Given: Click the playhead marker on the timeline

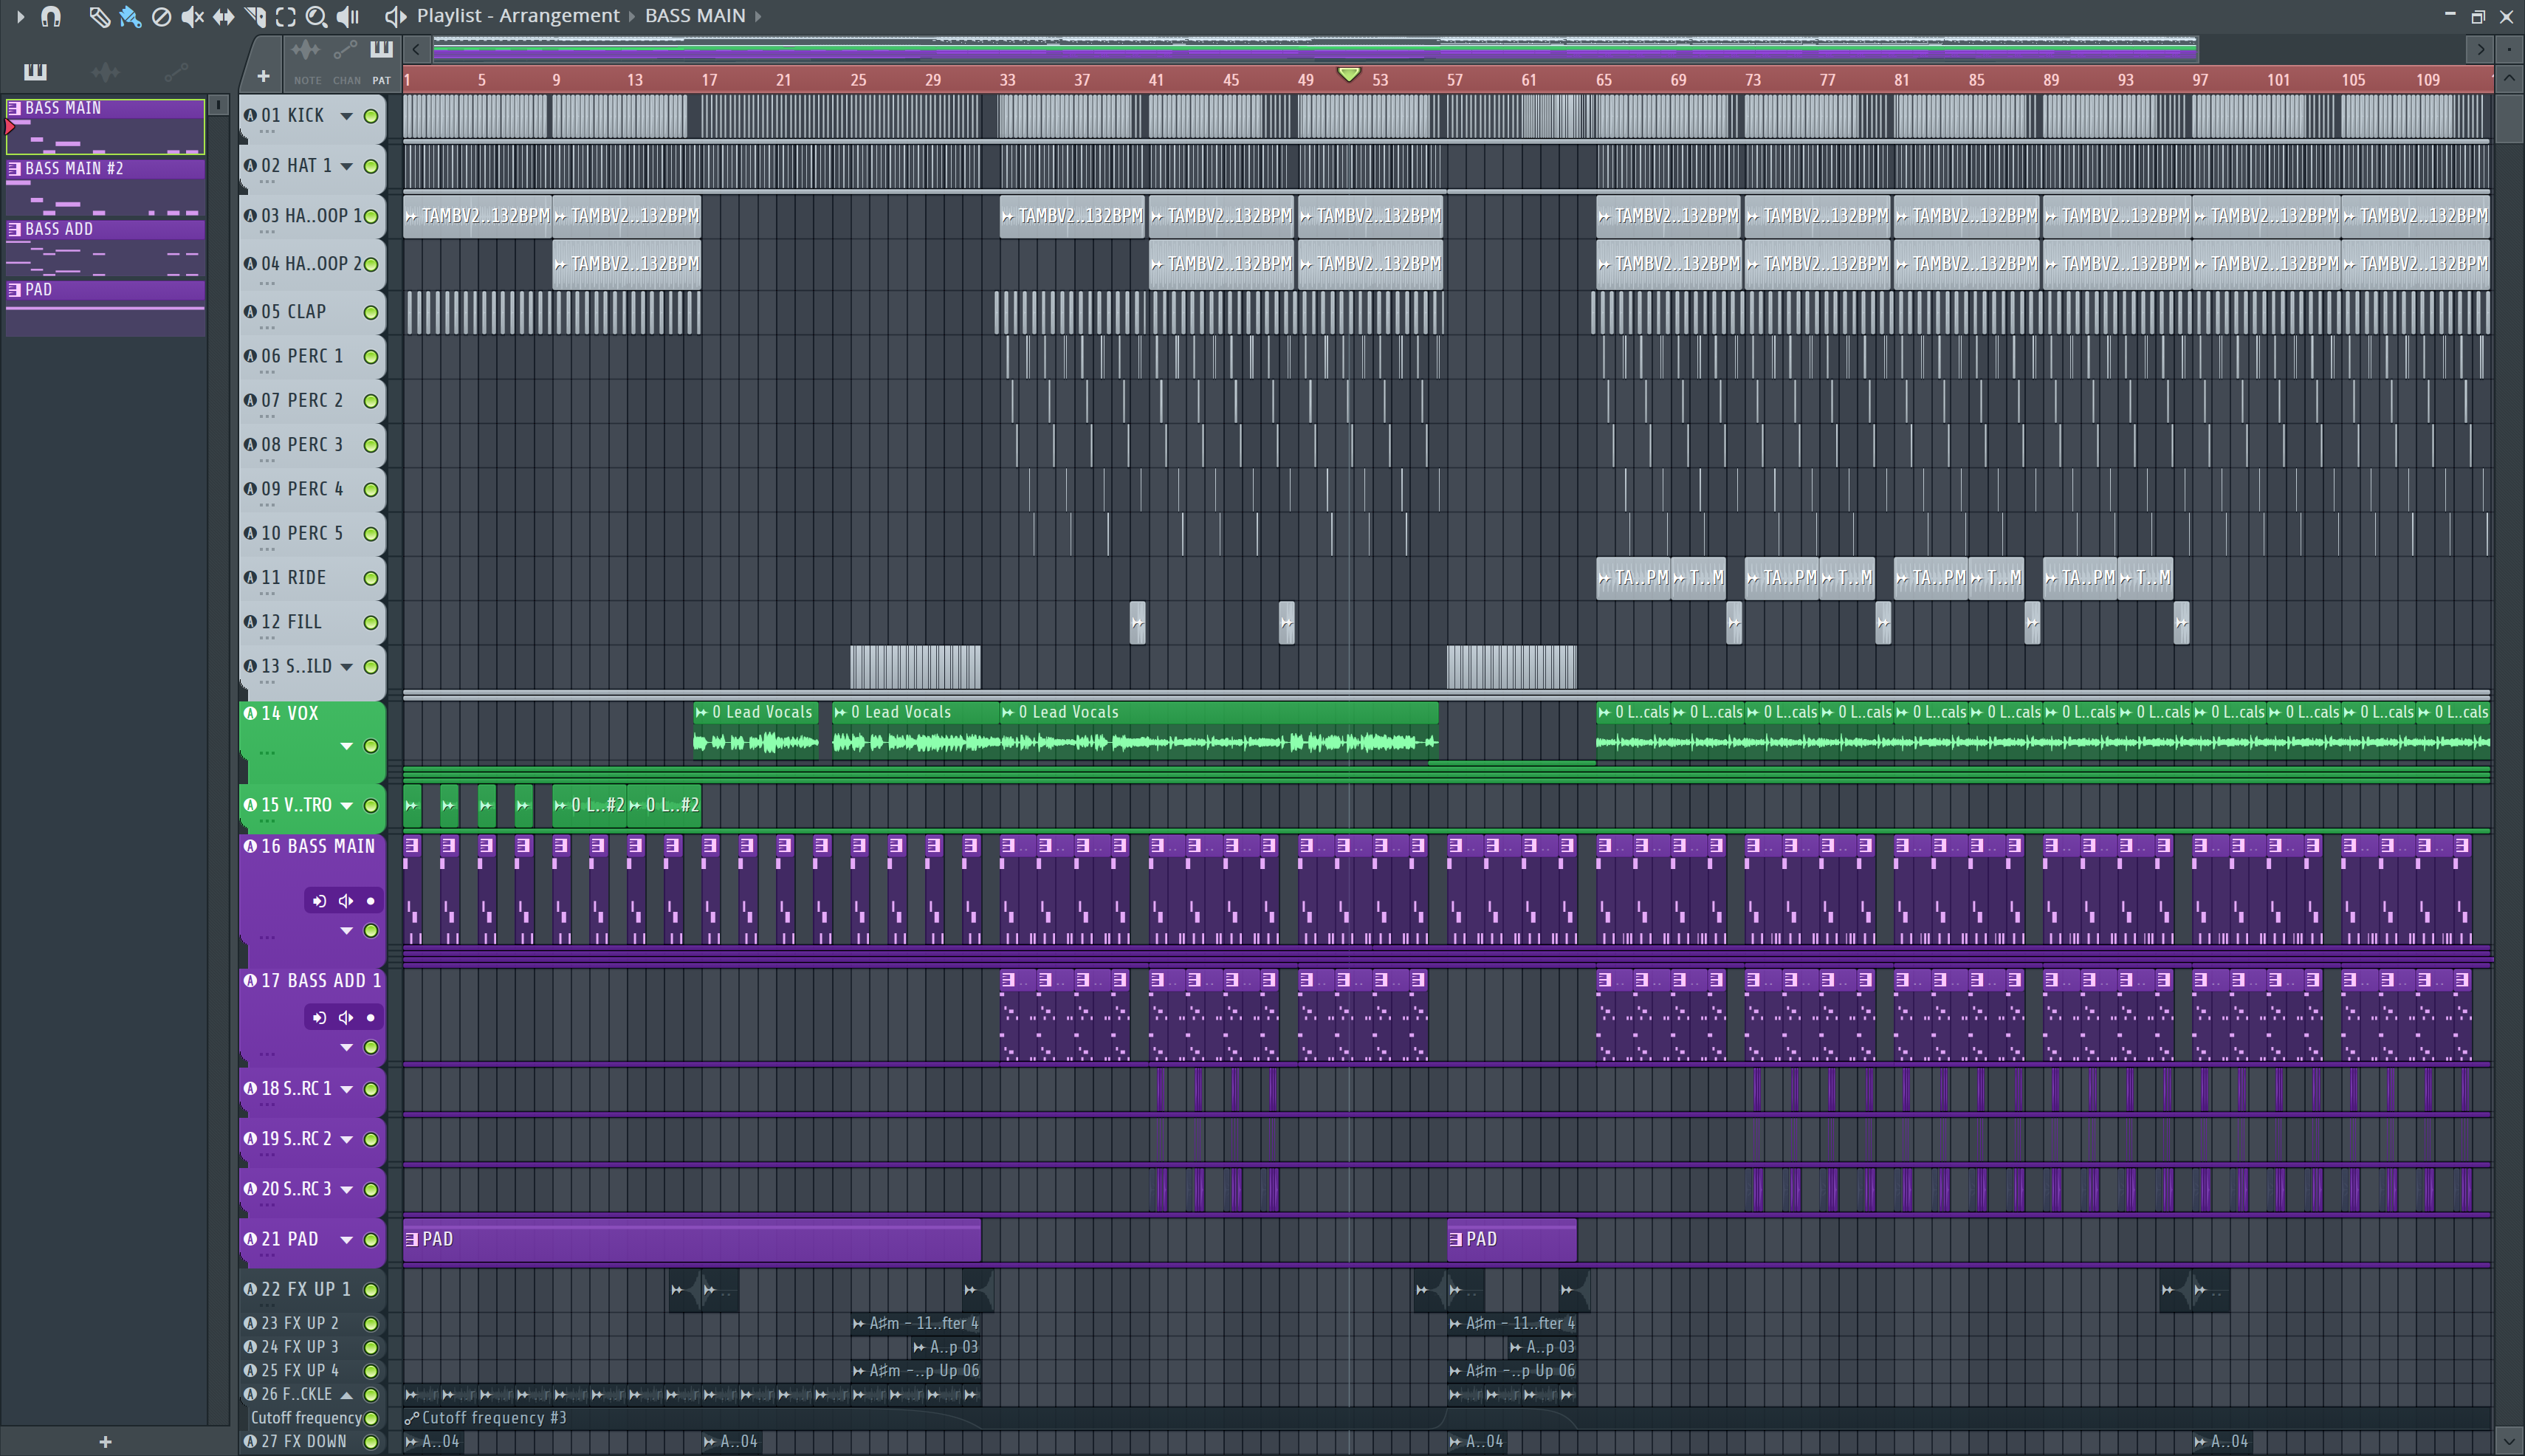Looking at the screenshot, I should tap(1349, 75).
